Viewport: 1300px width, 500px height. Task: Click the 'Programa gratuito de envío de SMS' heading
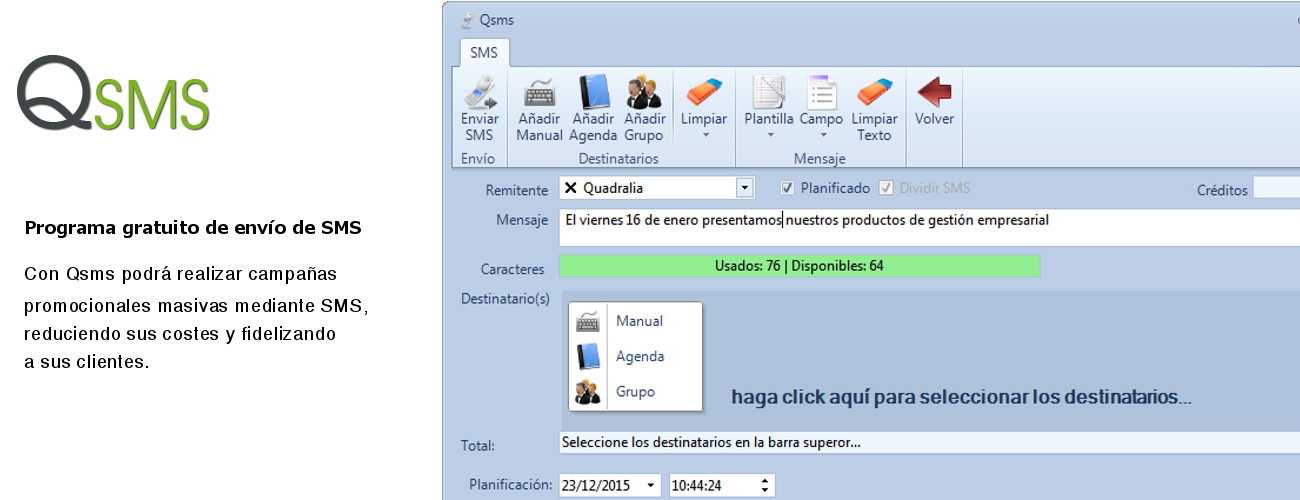193,228
